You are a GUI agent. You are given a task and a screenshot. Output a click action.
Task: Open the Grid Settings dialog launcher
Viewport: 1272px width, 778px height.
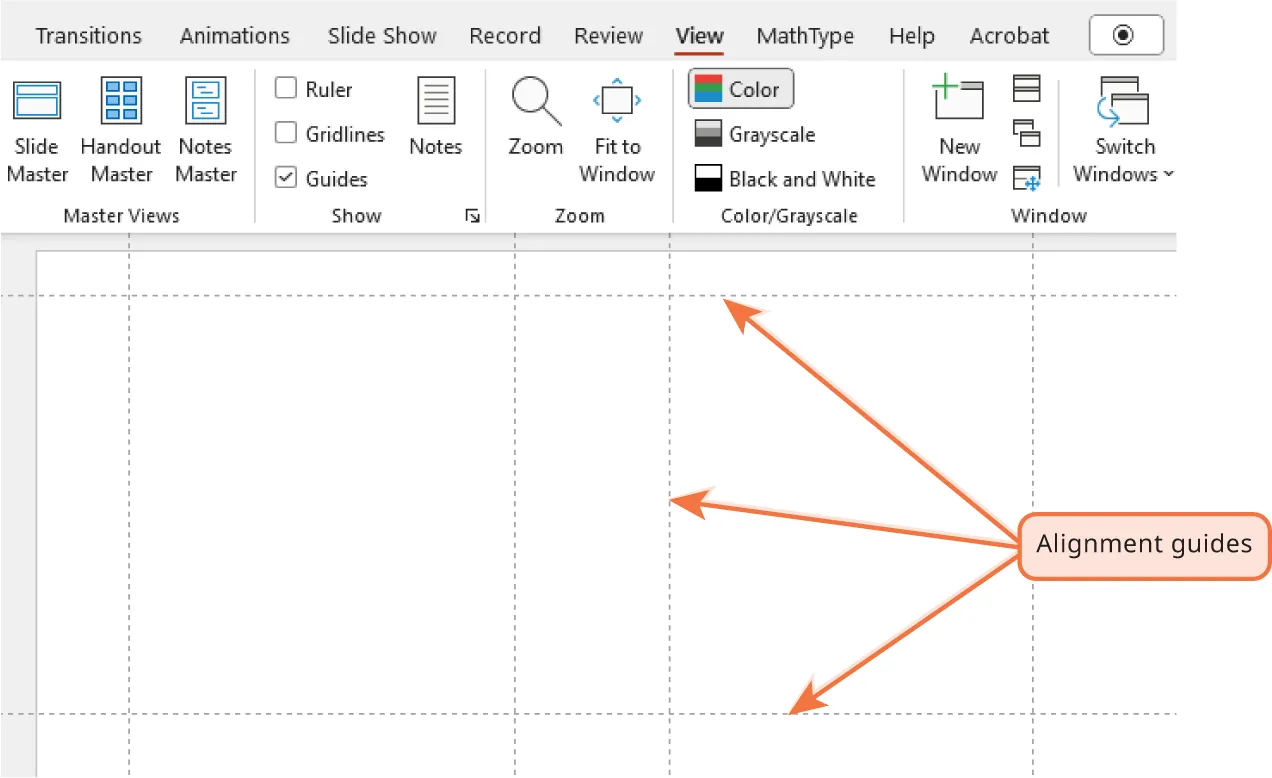[x=472, y=215]
